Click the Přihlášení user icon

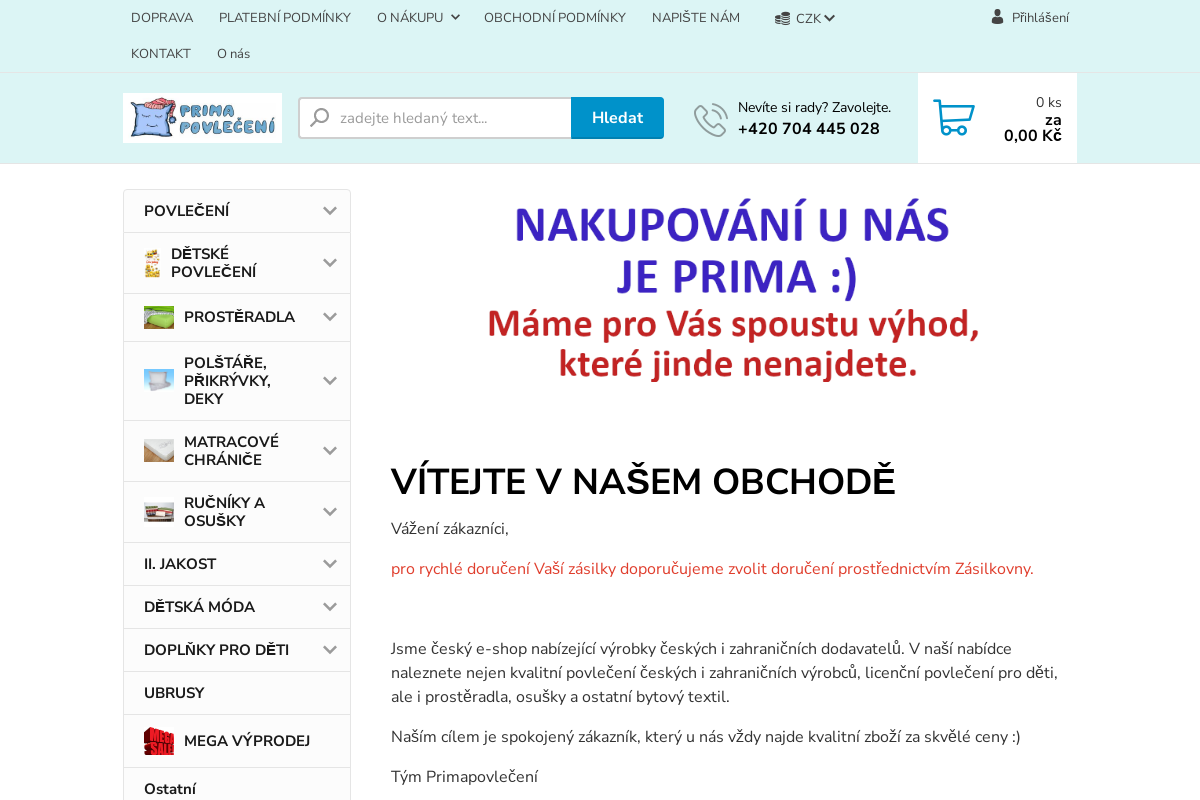point(995,16)
